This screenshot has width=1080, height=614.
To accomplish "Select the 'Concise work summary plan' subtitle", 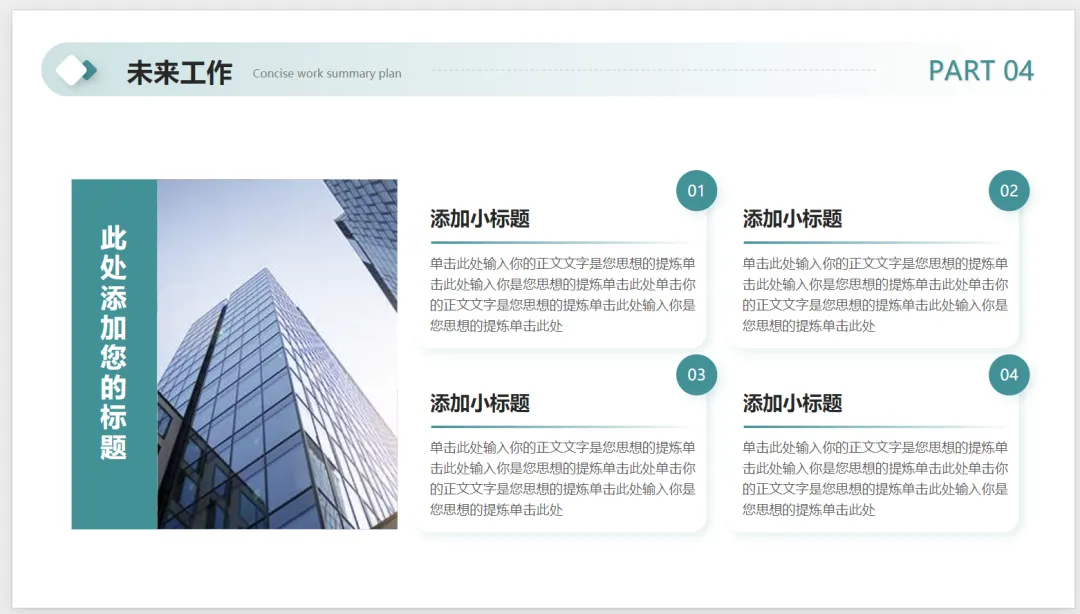I will 326,73.
